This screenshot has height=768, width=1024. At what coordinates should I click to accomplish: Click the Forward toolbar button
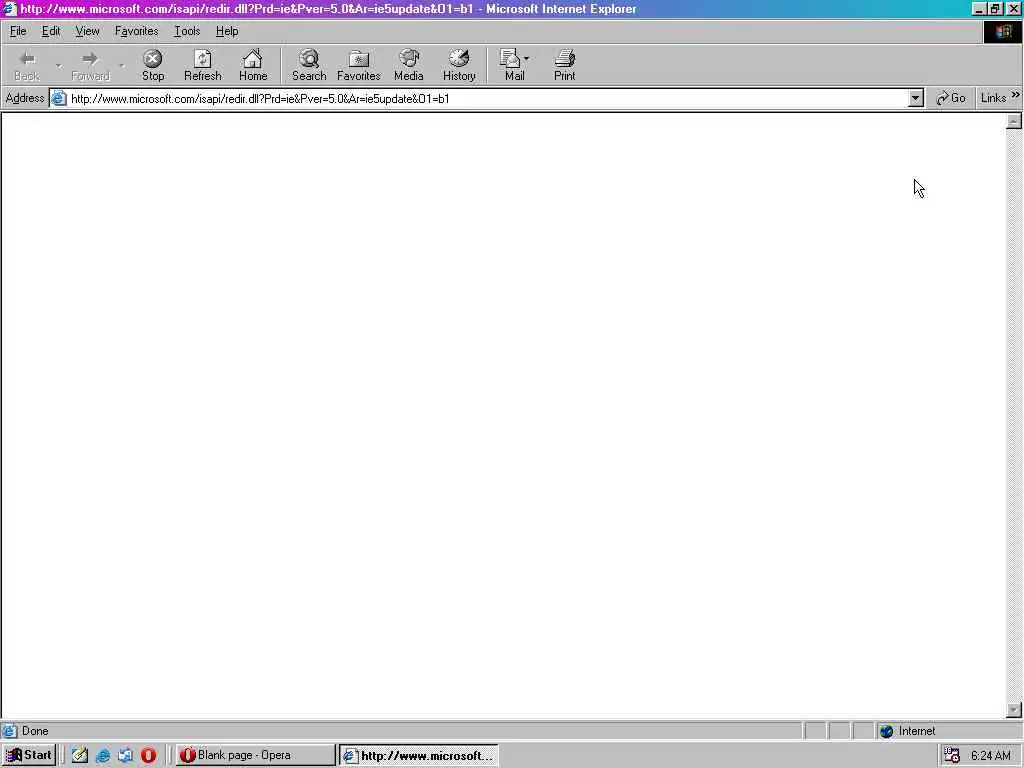coord(90,65)
